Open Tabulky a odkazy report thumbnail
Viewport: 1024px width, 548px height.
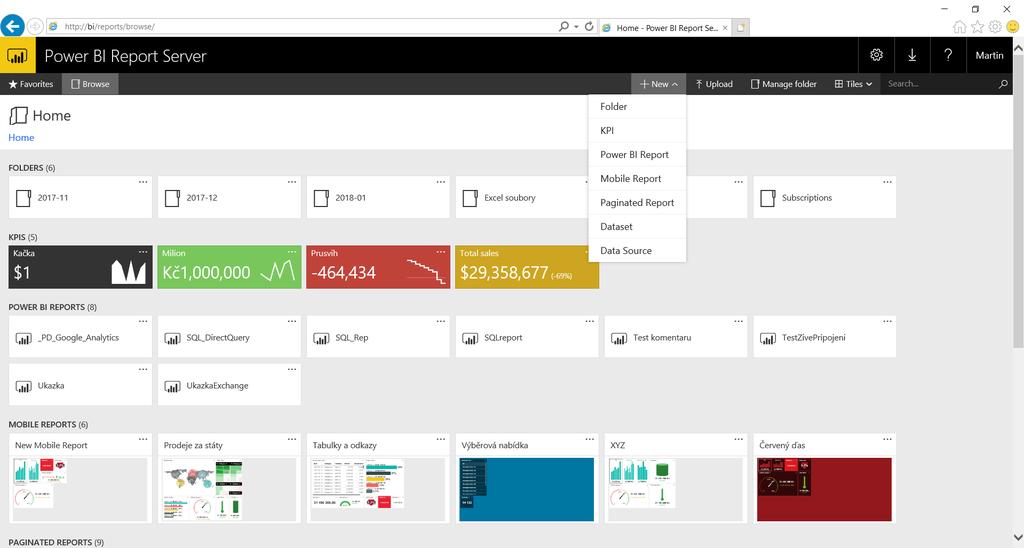click(x=378, y=490)
